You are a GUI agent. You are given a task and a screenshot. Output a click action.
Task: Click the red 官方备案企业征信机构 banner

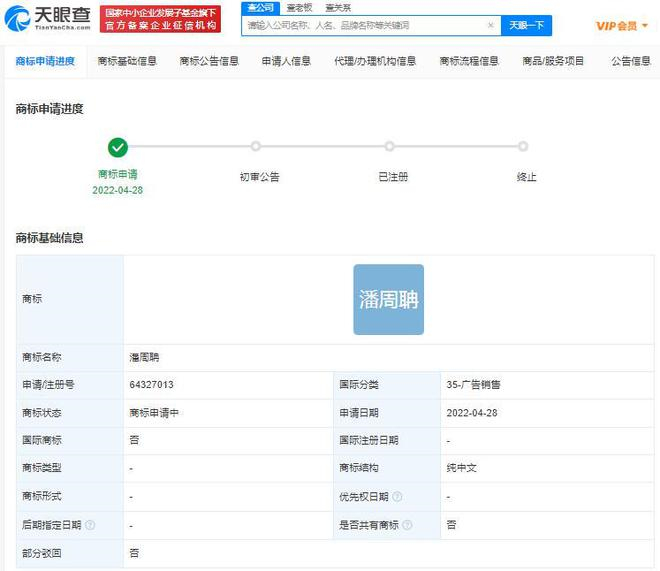point(160,19)
